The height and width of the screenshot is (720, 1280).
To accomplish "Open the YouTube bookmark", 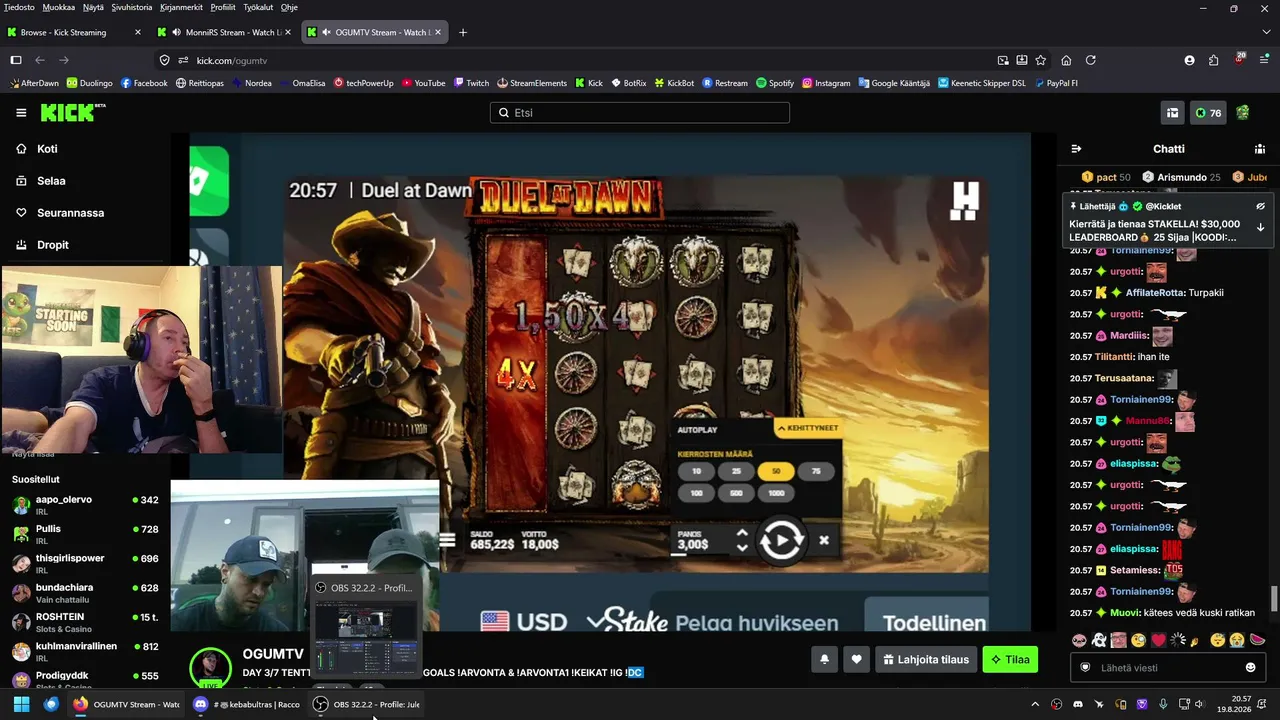I will 423,83.
